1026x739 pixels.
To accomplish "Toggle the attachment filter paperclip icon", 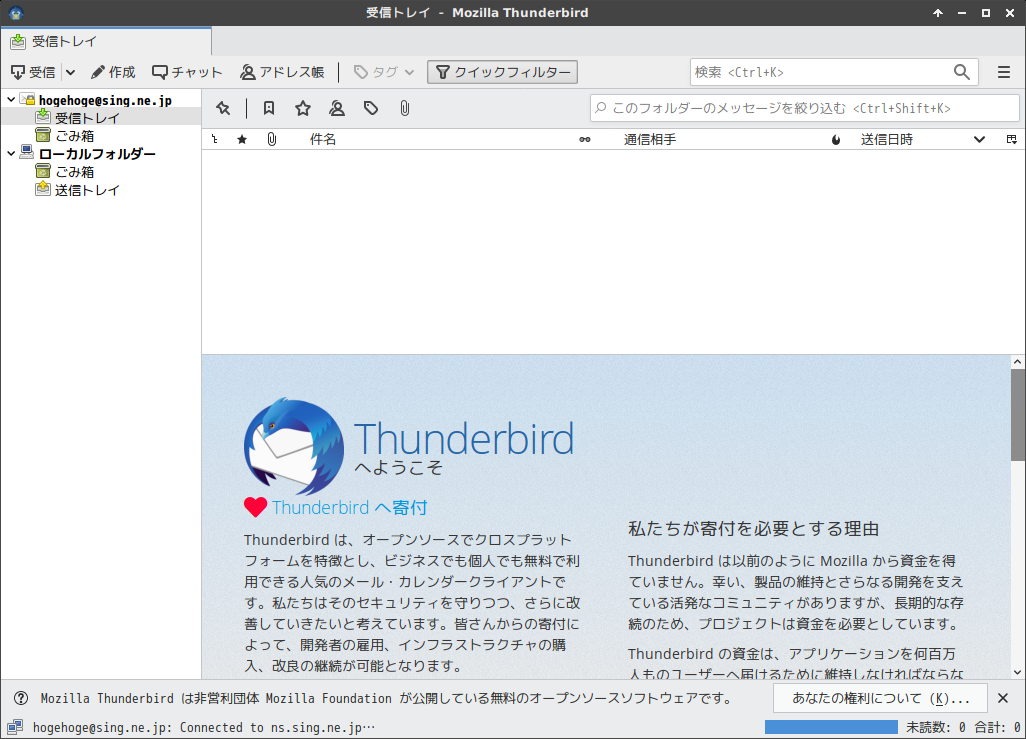I will (x=405, y=108).
